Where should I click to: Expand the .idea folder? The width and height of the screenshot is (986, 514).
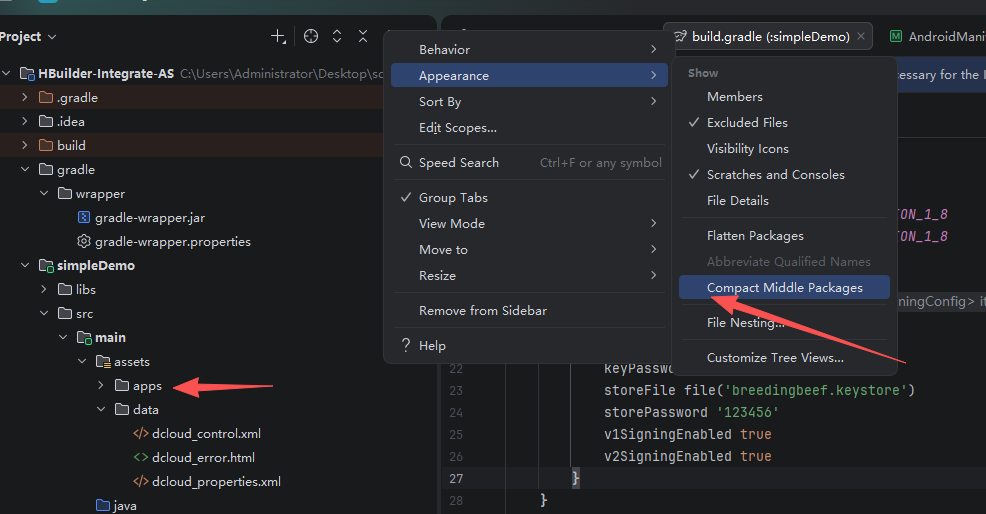25,121
